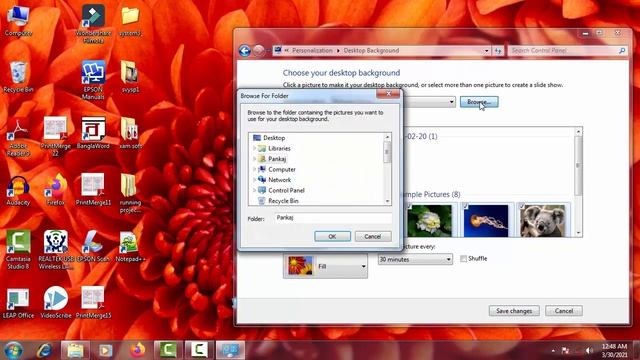
Task: Open the Recycle Bin desktop icon
Action: 18,77
